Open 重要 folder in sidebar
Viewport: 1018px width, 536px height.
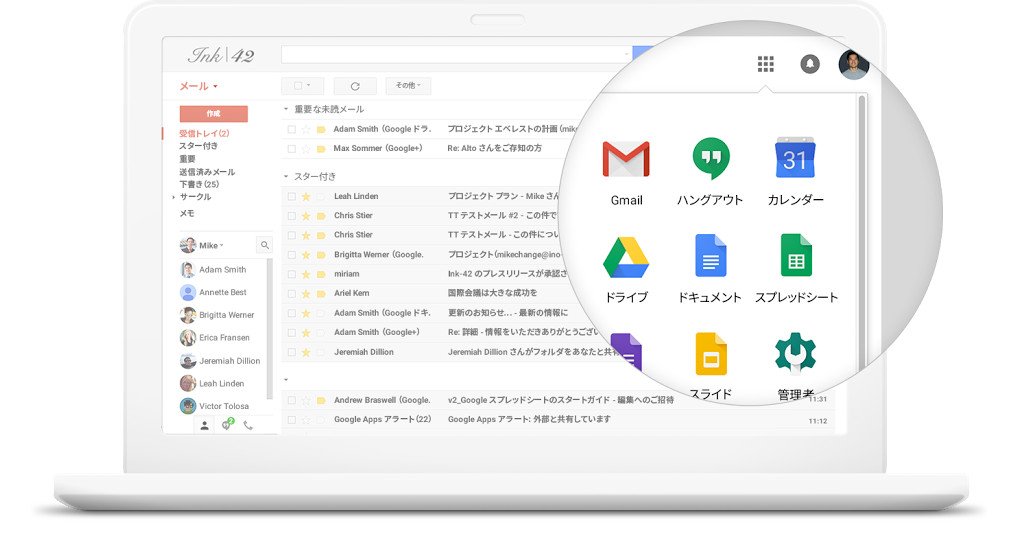click(x=187, y=159)
